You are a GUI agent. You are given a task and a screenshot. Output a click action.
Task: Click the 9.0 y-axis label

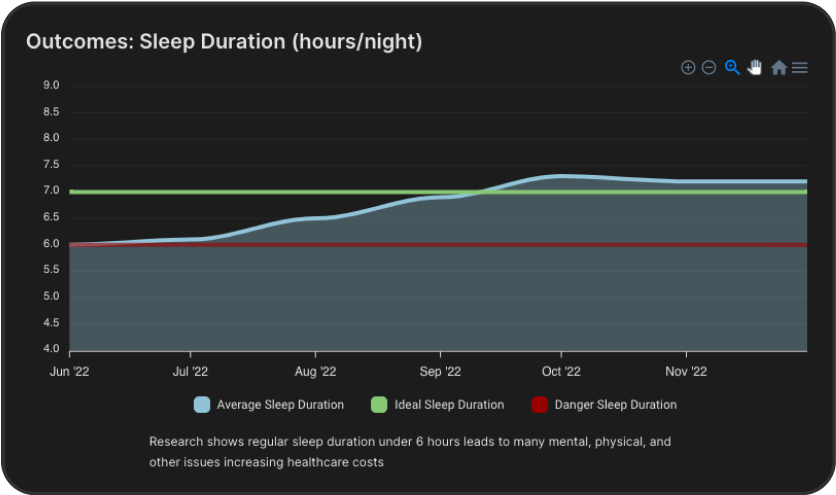click(51, 86)
